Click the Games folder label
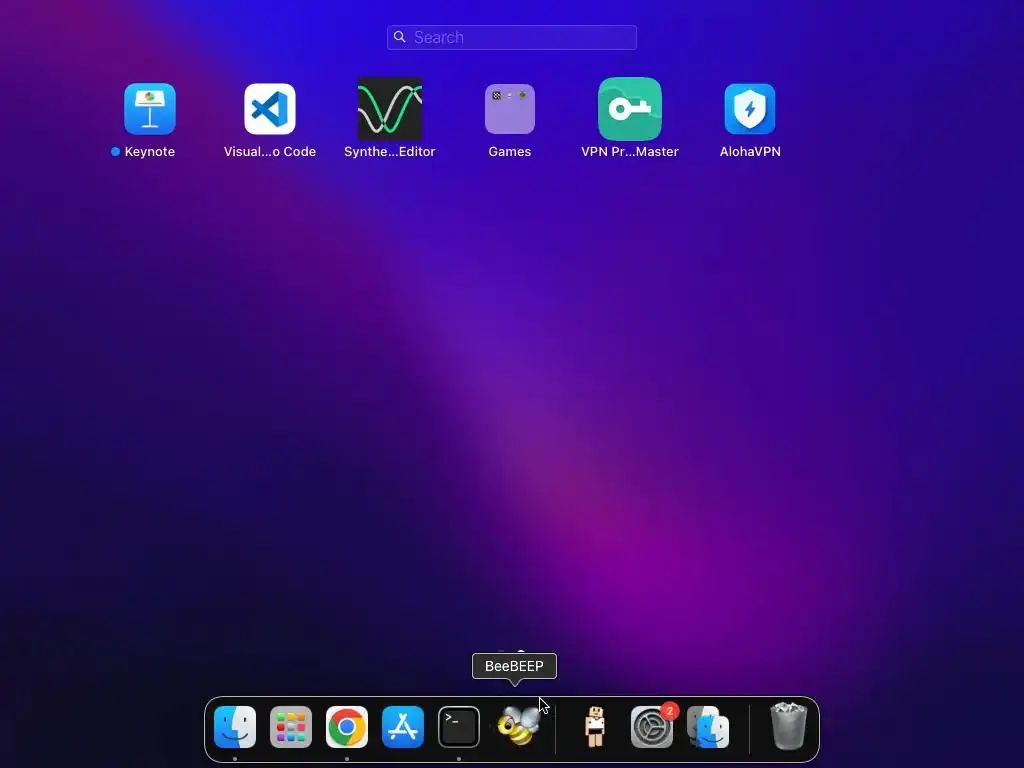Viewport: 1024px width, 768px height. [510, 152]
